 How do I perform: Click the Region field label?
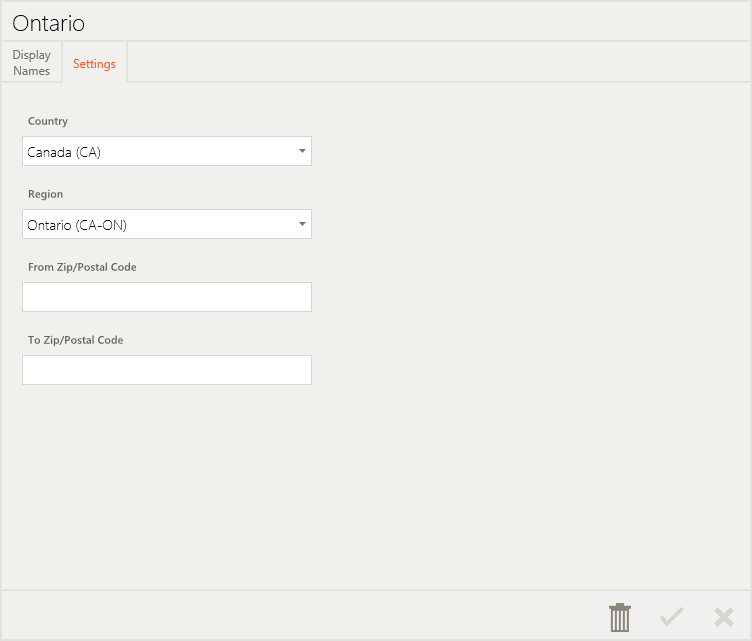click(45, 194)
